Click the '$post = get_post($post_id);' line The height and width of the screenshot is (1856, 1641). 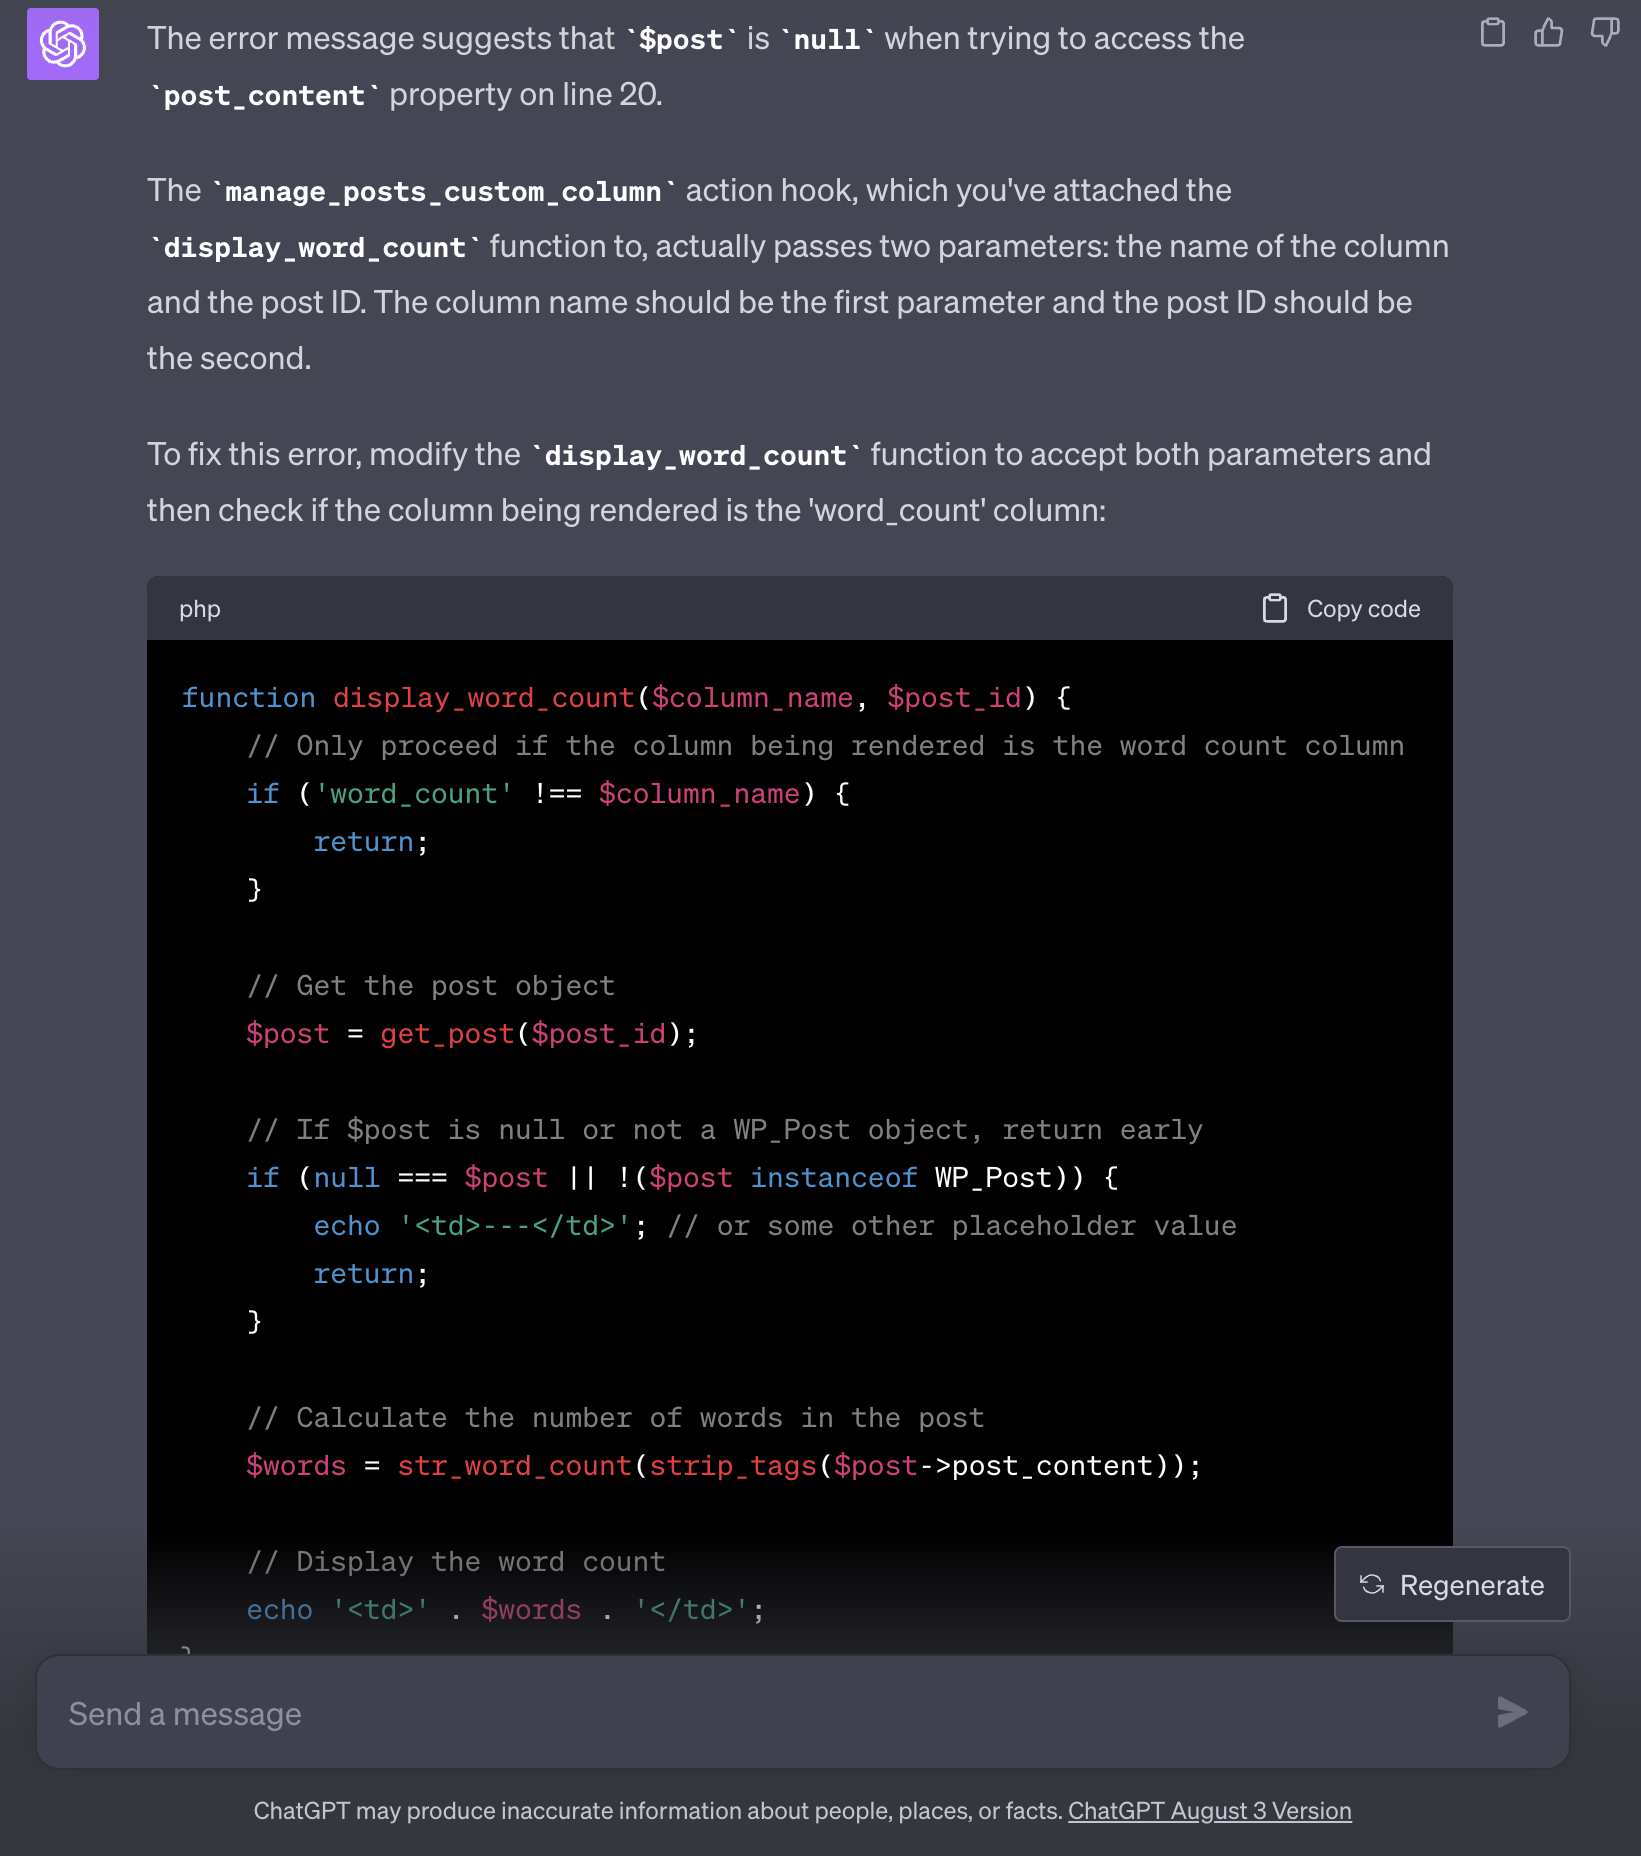tap(472, 1034)
